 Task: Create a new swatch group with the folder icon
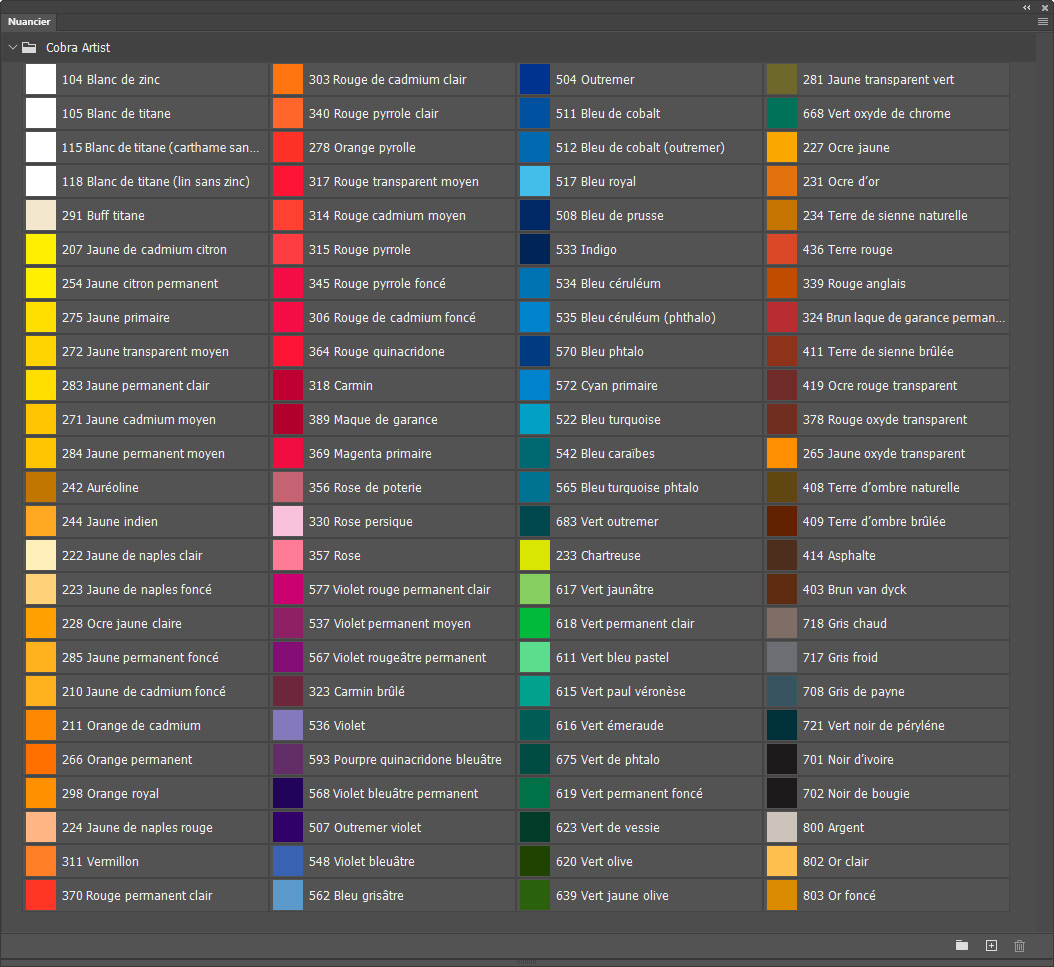tap(962, 945)
